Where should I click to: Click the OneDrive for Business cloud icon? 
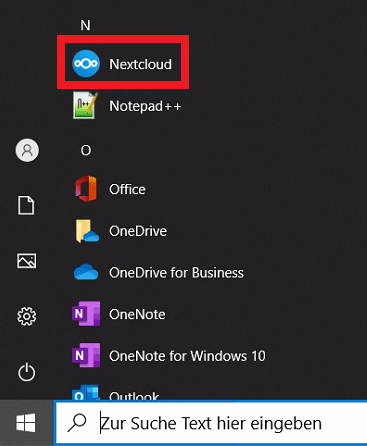[x=86, y=272]
